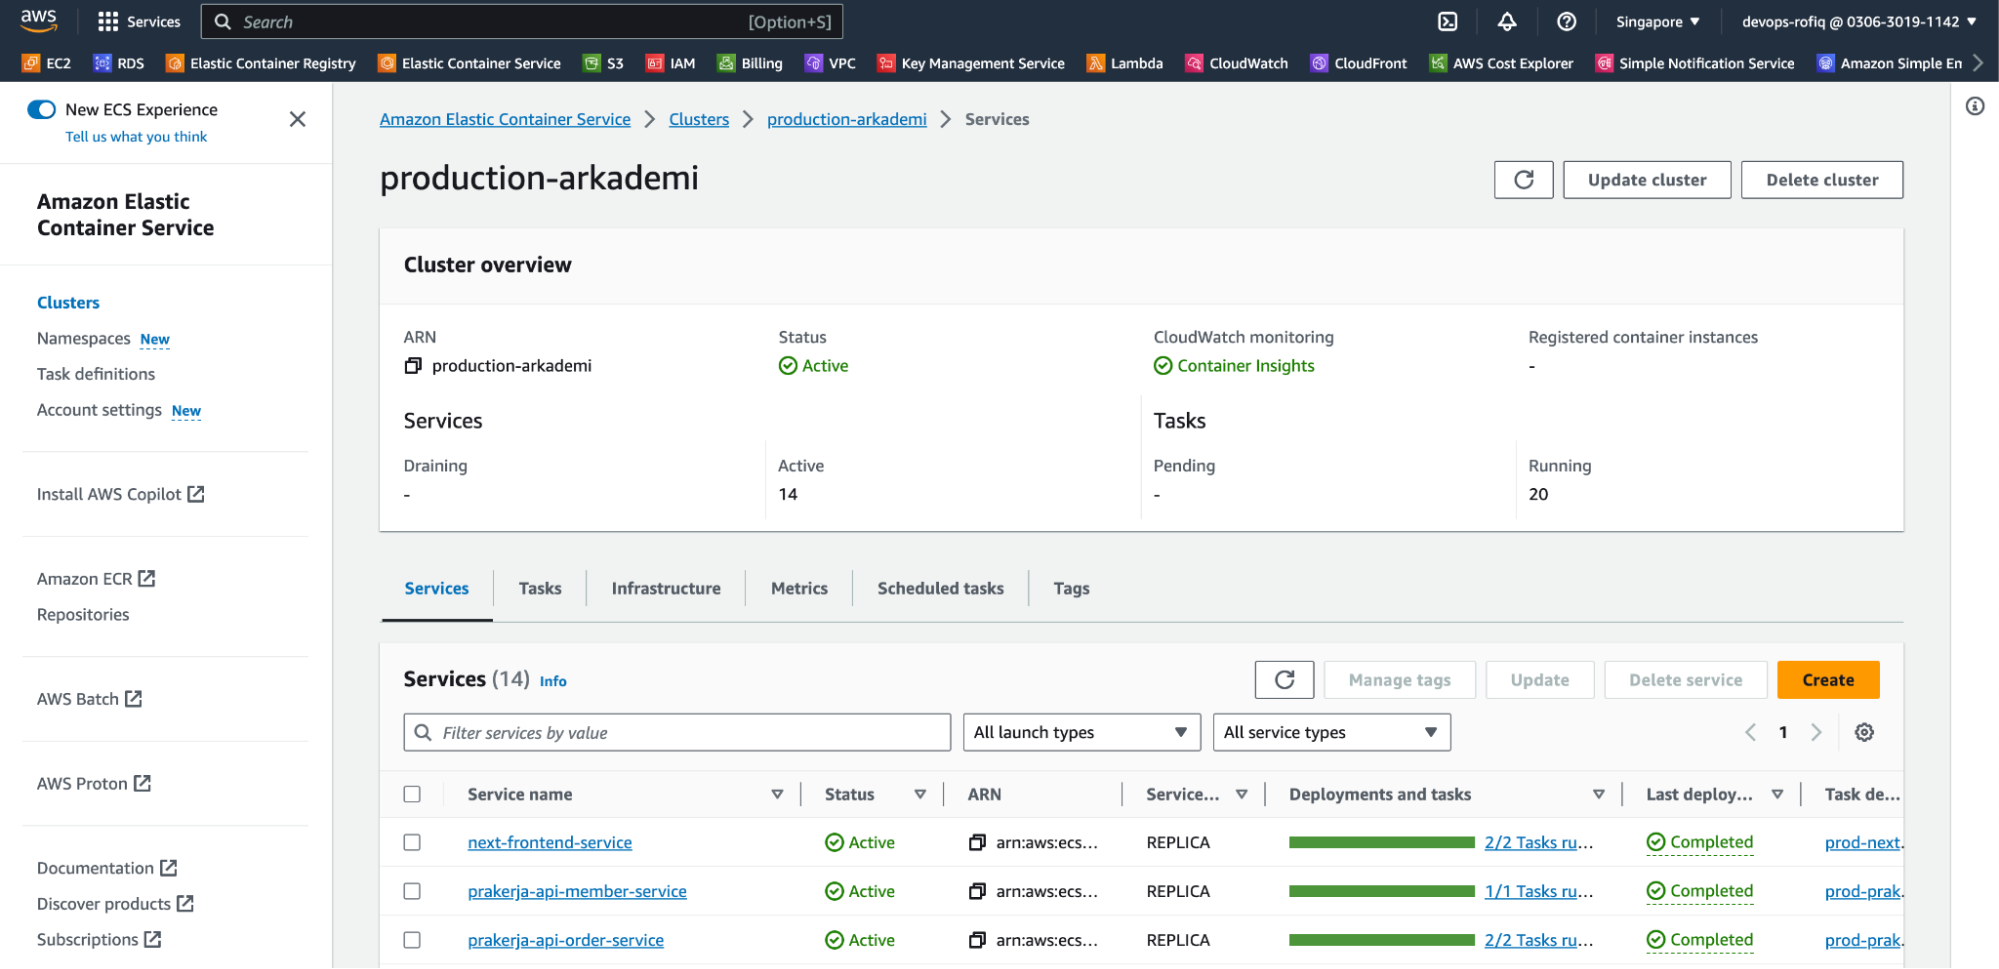Expand the All launch types dropdown

tap(1080, 733)
